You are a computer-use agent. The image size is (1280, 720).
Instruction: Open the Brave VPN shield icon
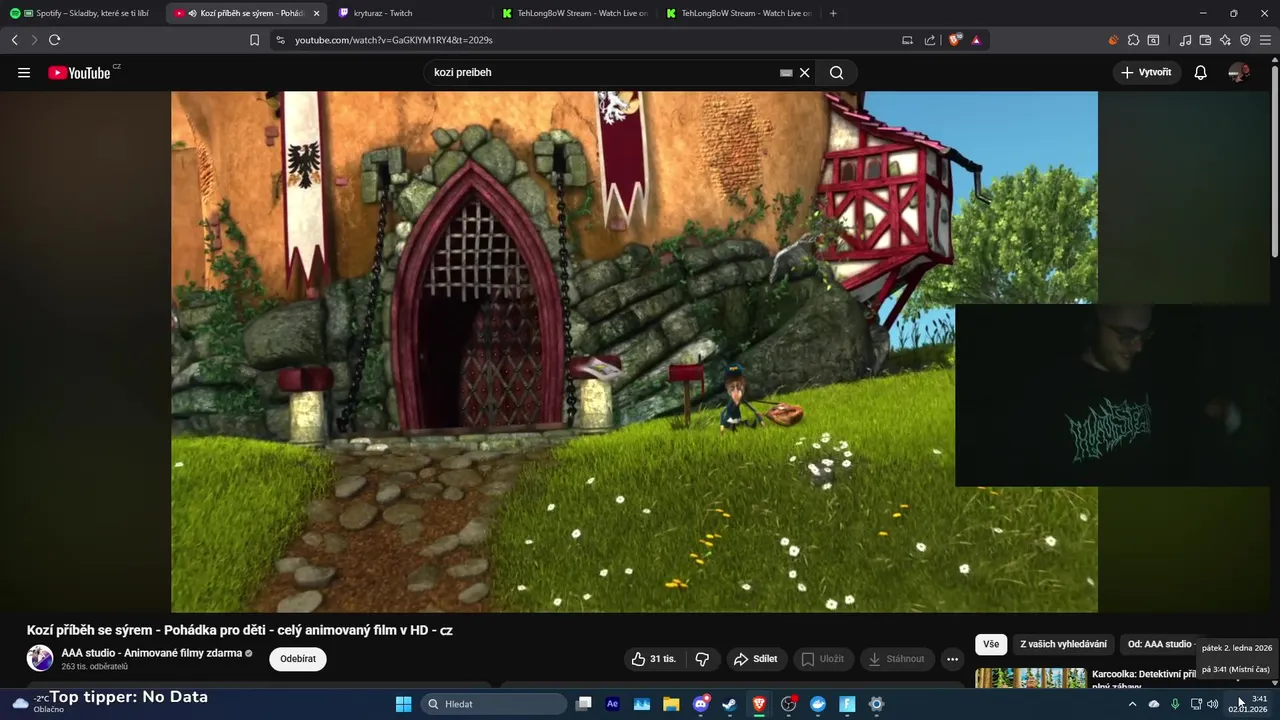(1245, 40)
